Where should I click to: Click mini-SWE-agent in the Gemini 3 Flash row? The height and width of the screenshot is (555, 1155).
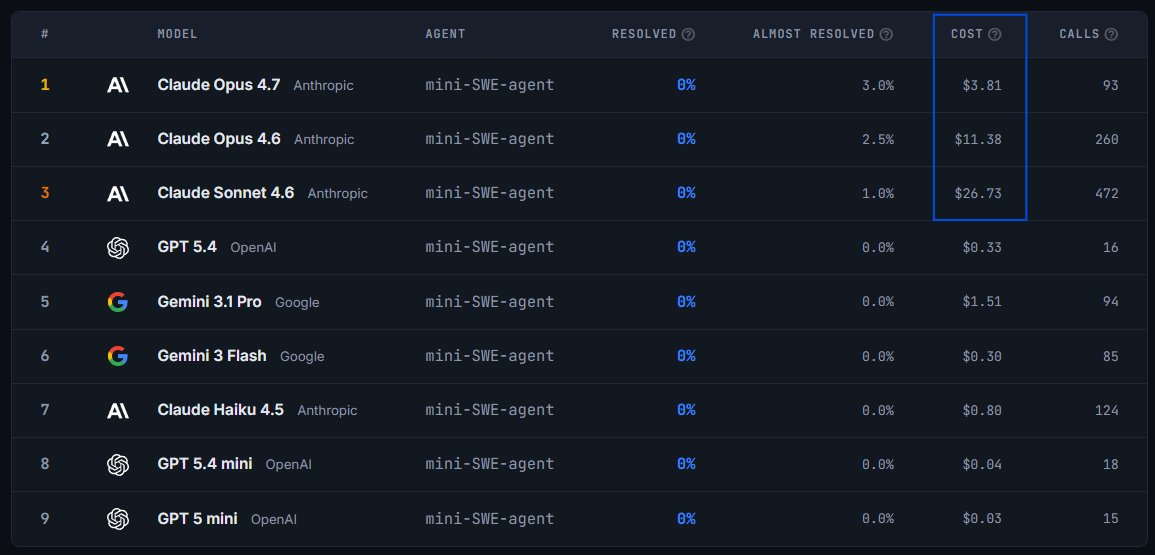490,356
